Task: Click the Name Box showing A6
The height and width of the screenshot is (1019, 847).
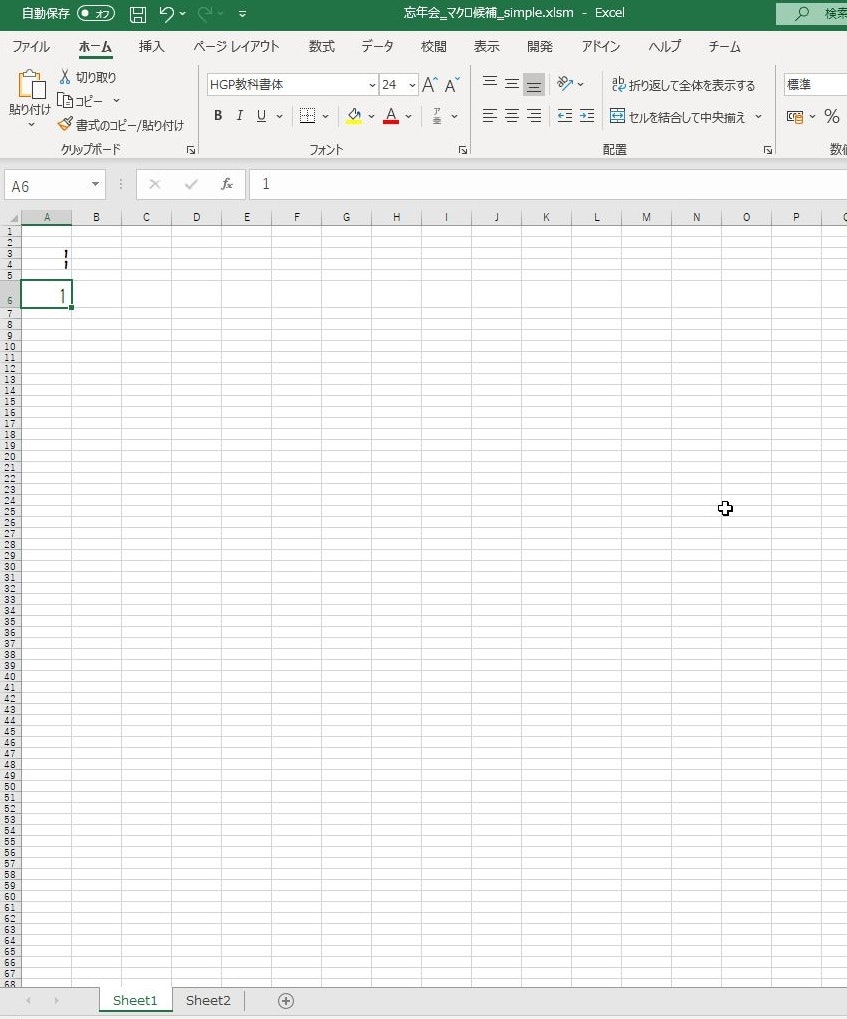Action: coord(55,185)
